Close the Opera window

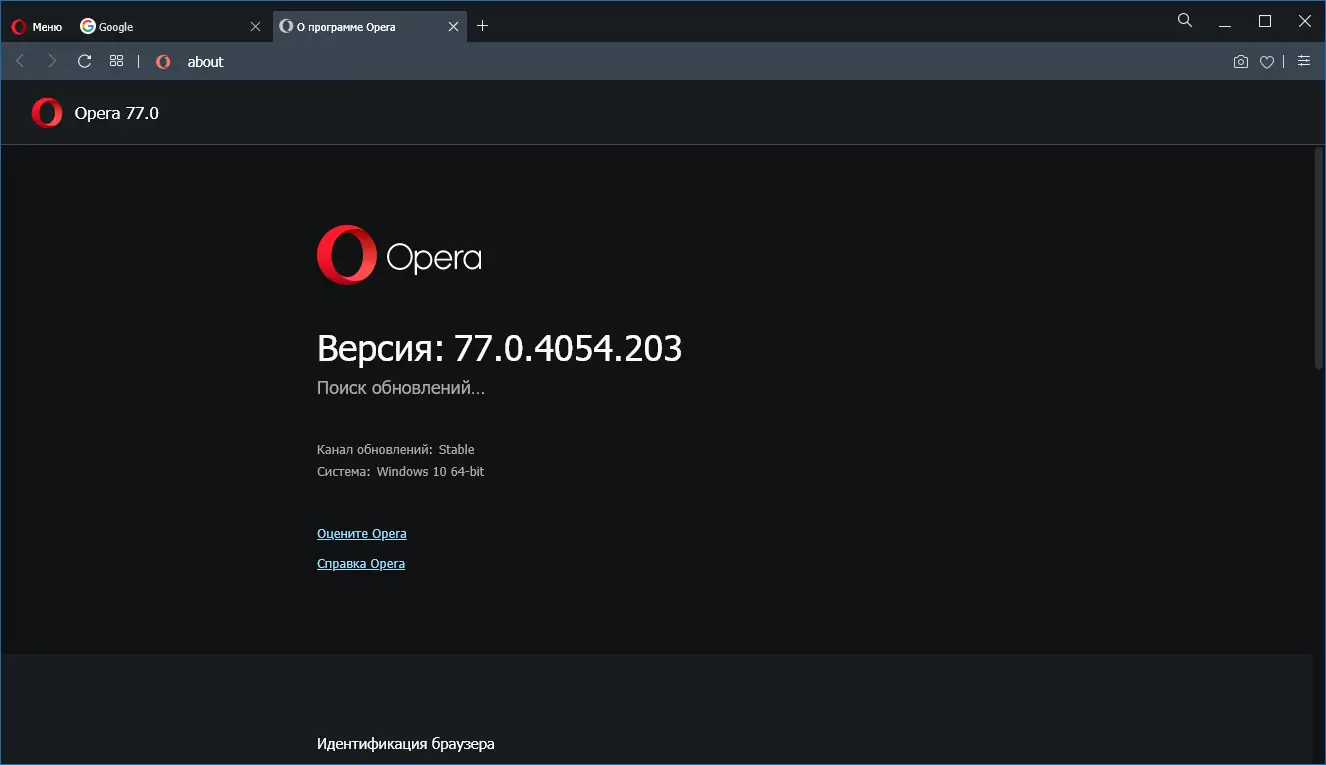click(x=1305, y=21)
